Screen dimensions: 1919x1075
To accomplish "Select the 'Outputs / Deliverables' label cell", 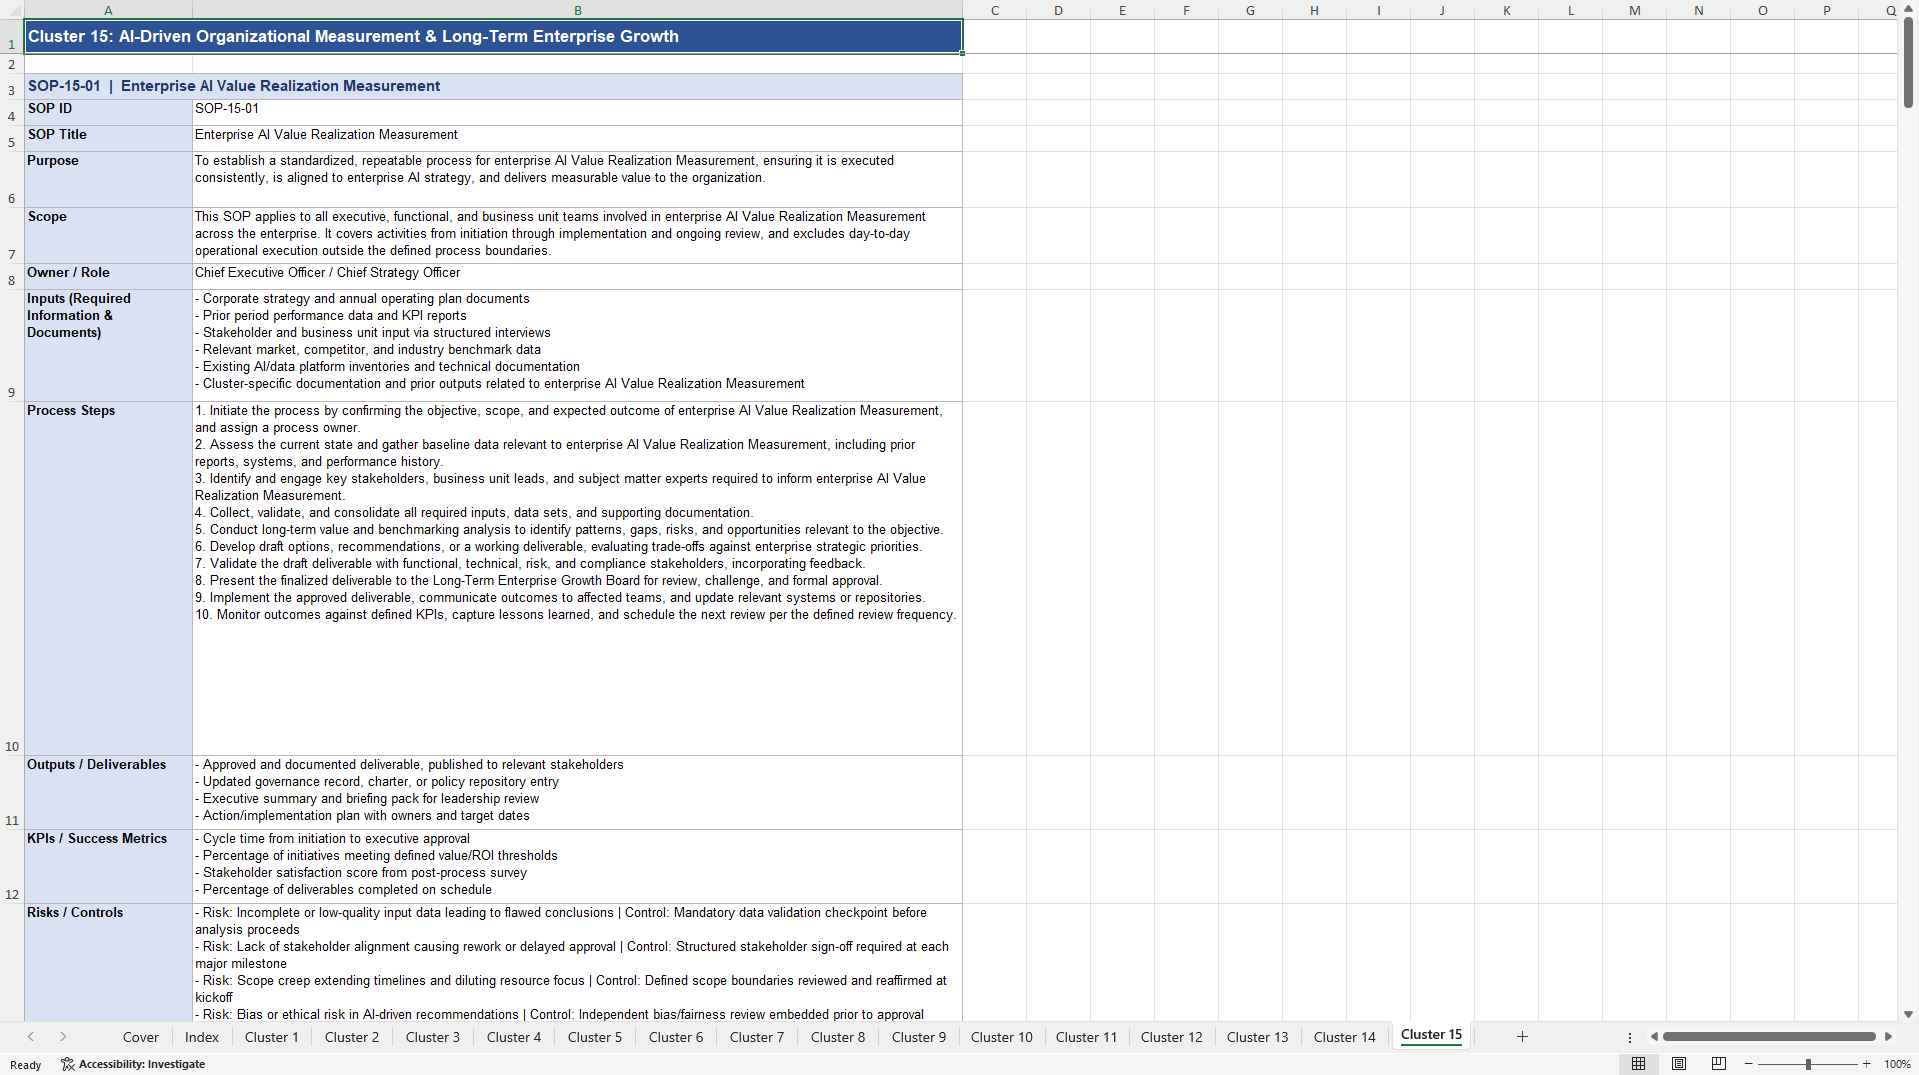I will [108, 792].
